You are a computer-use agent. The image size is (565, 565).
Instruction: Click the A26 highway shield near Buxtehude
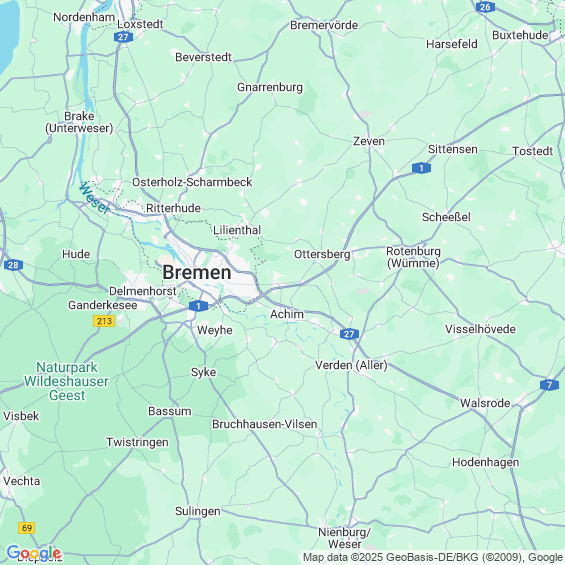[x=485, y=7]
